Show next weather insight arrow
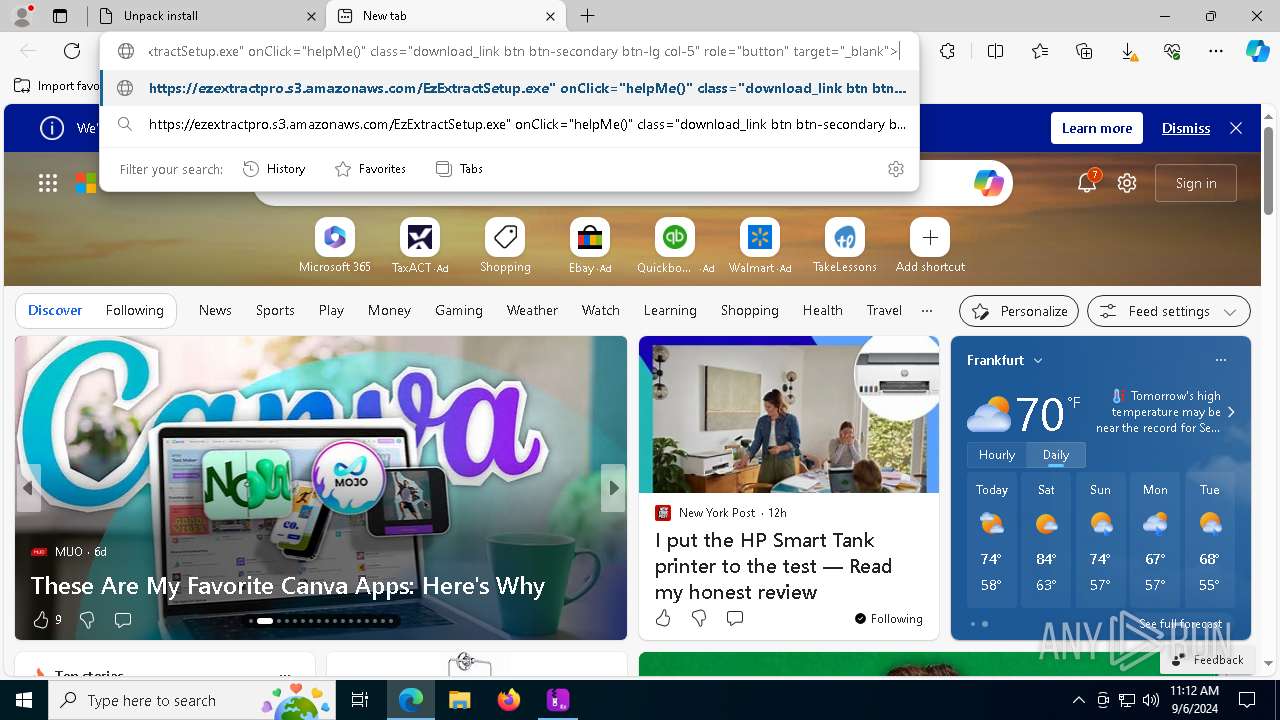This screenshot has width=1280, height=720. pyautogui.click(x=1231, y=412)
